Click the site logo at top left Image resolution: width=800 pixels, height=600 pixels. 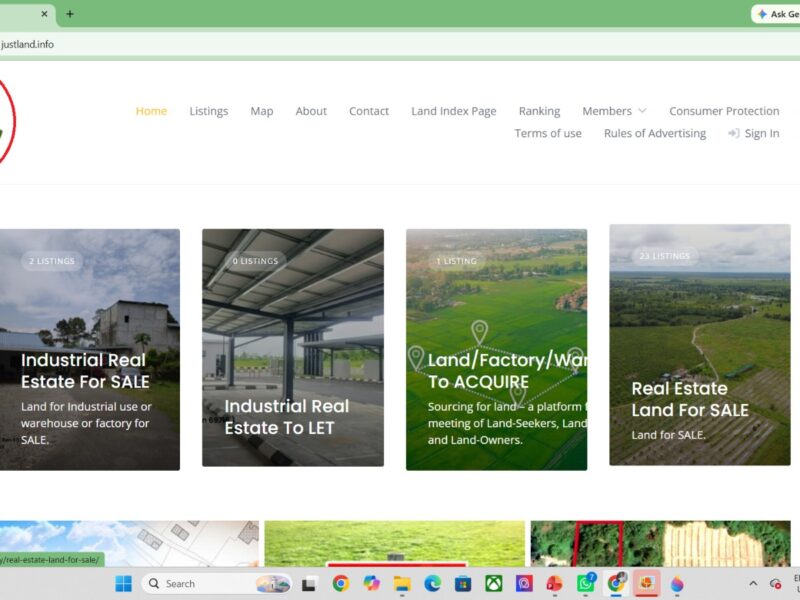[6, 121]
